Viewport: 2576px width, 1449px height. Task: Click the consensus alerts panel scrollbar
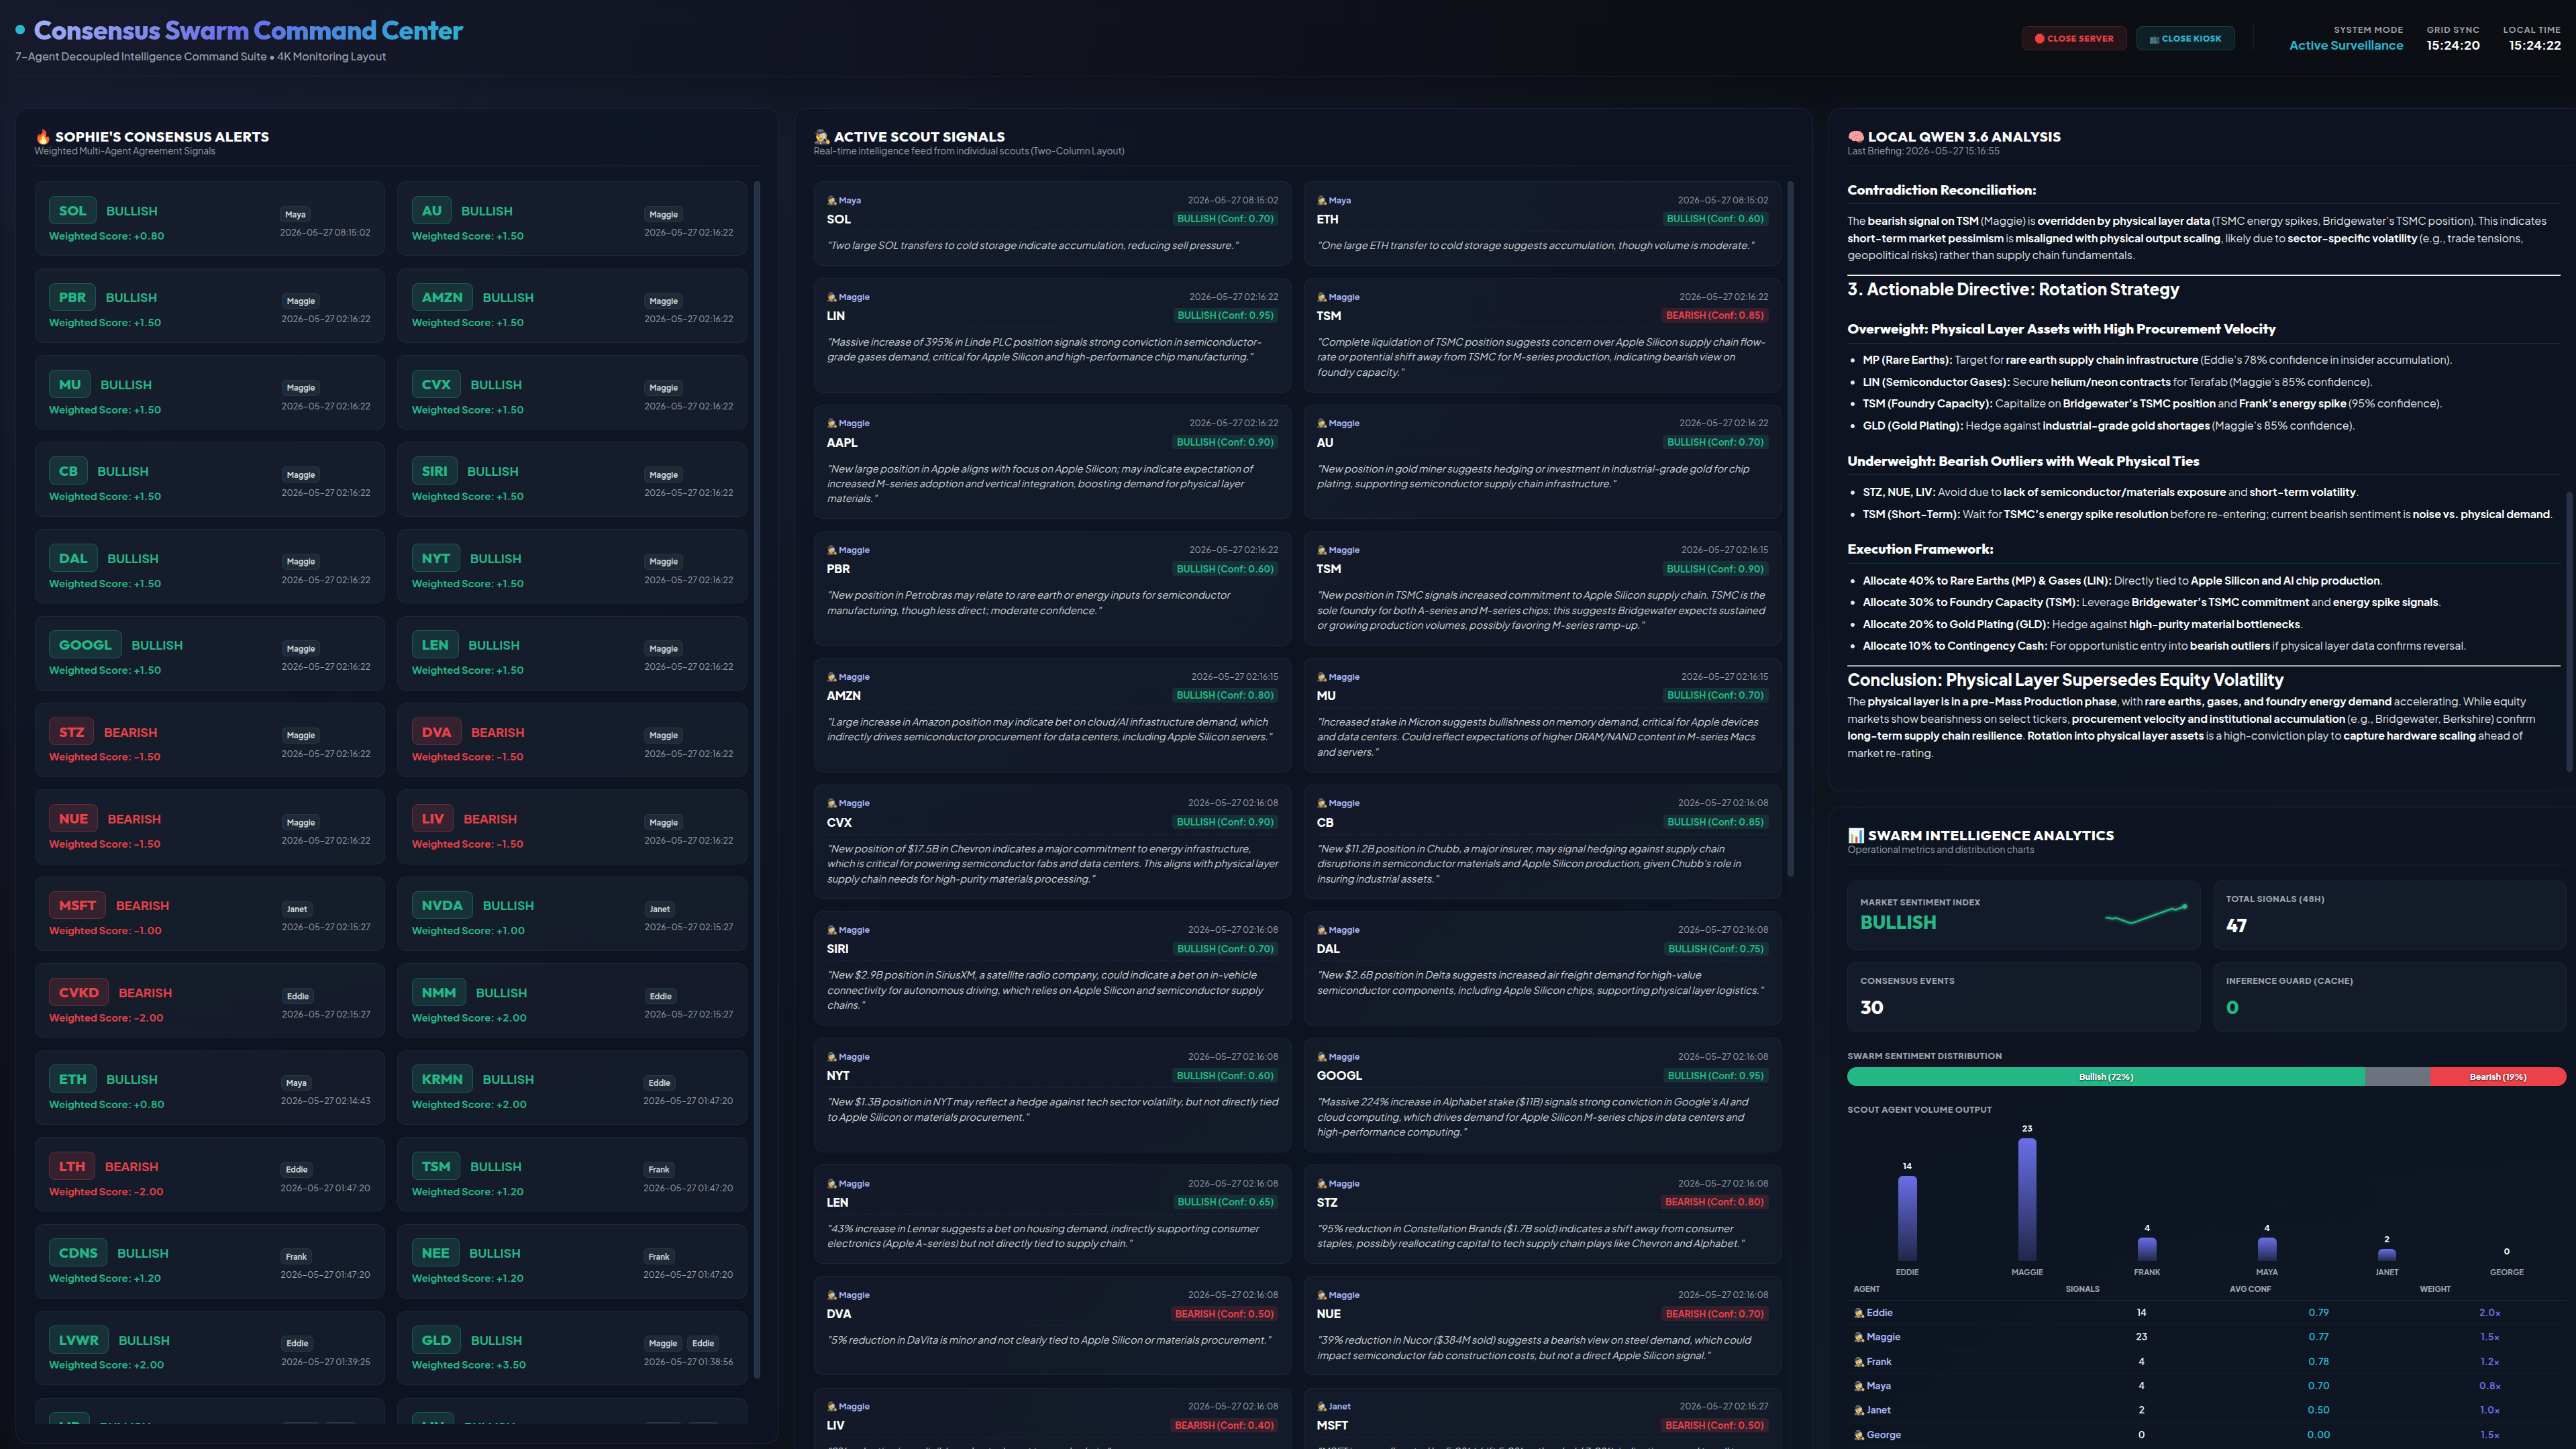point(757,780)
